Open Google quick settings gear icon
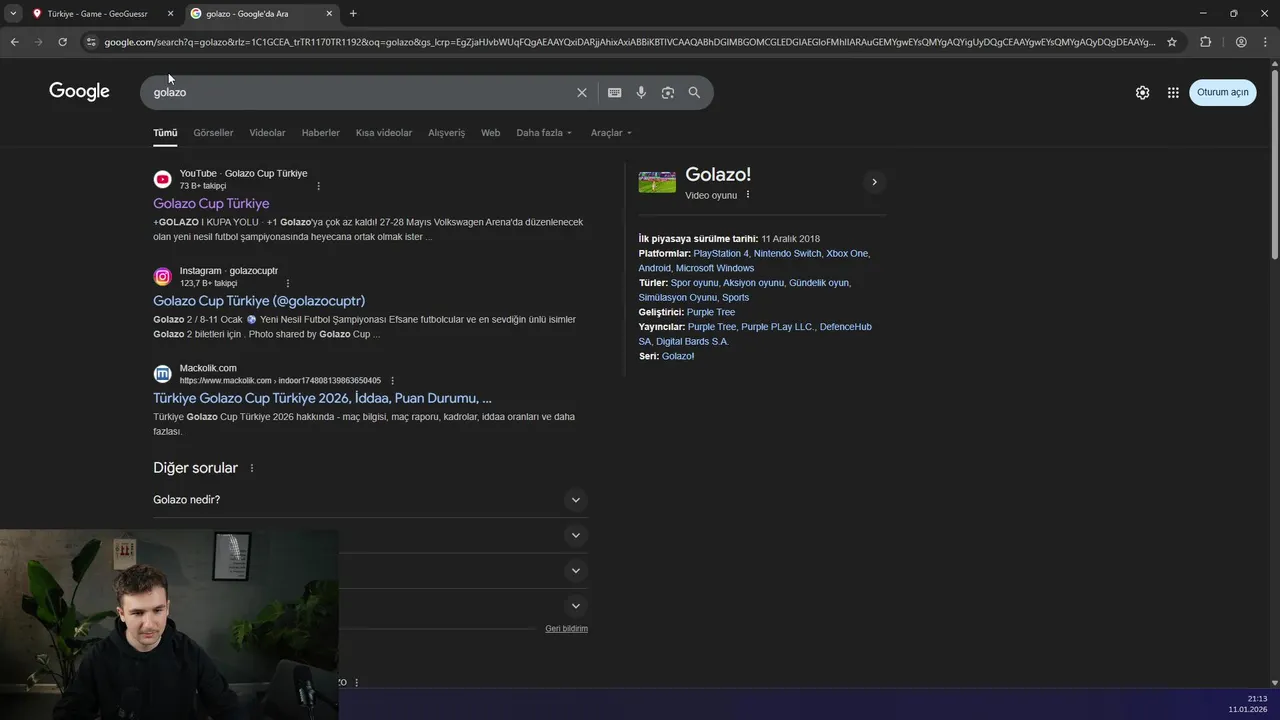 point(1142,92)
